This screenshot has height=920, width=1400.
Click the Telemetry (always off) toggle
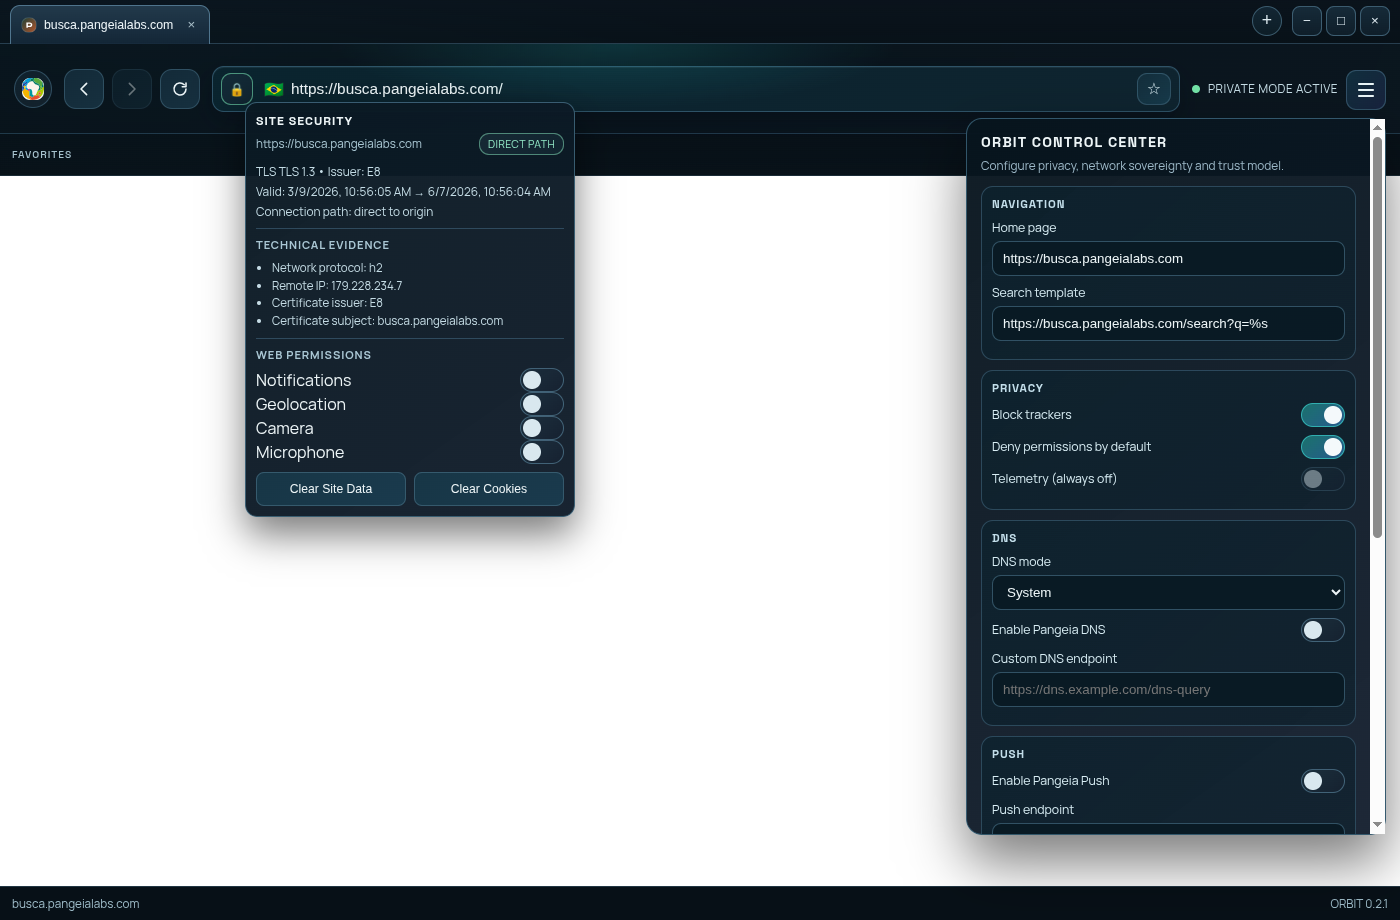(x=1323, y=479)
